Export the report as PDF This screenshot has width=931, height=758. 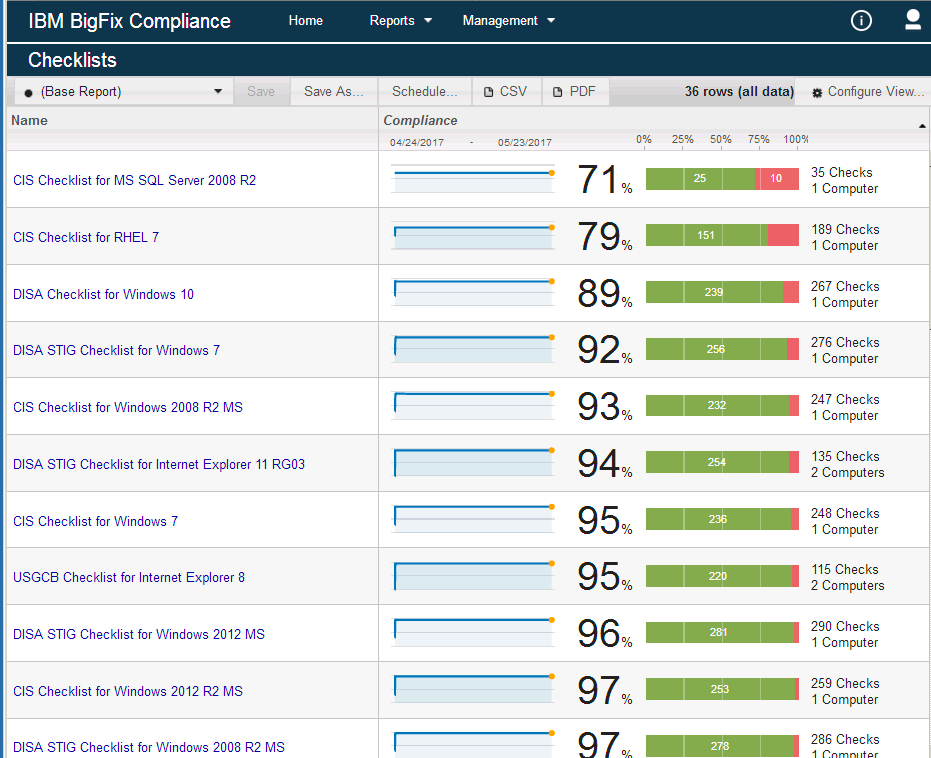click(574, 91)
